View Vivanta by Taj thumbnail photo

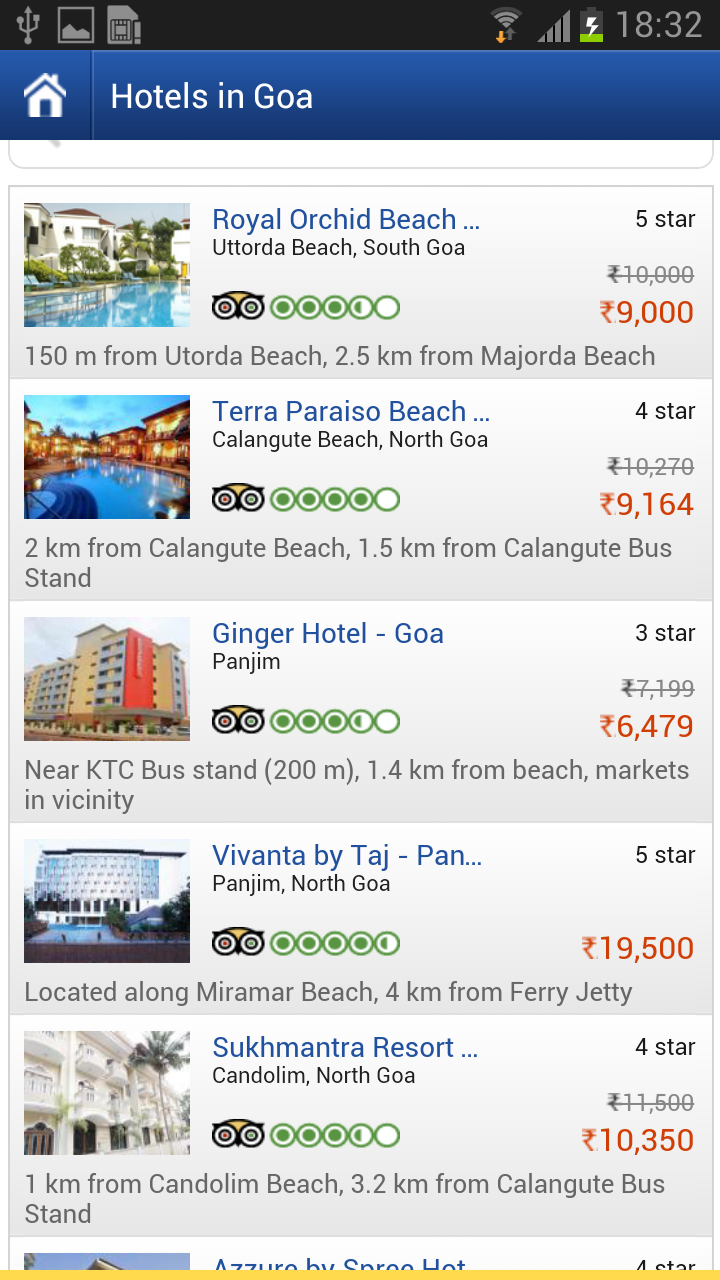pos(107,901)
